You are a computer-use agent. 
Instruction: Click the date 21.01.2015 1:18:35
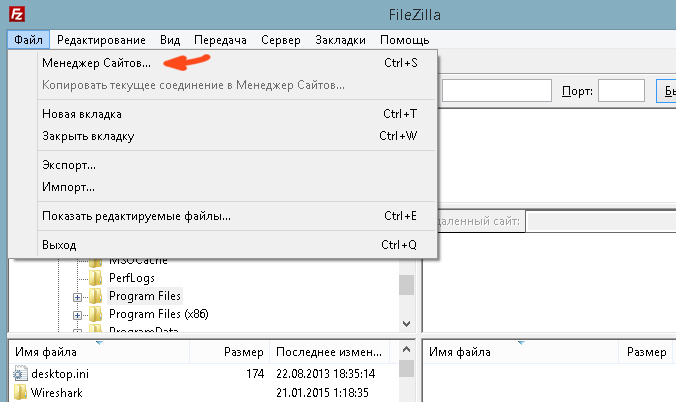point(322,393)
